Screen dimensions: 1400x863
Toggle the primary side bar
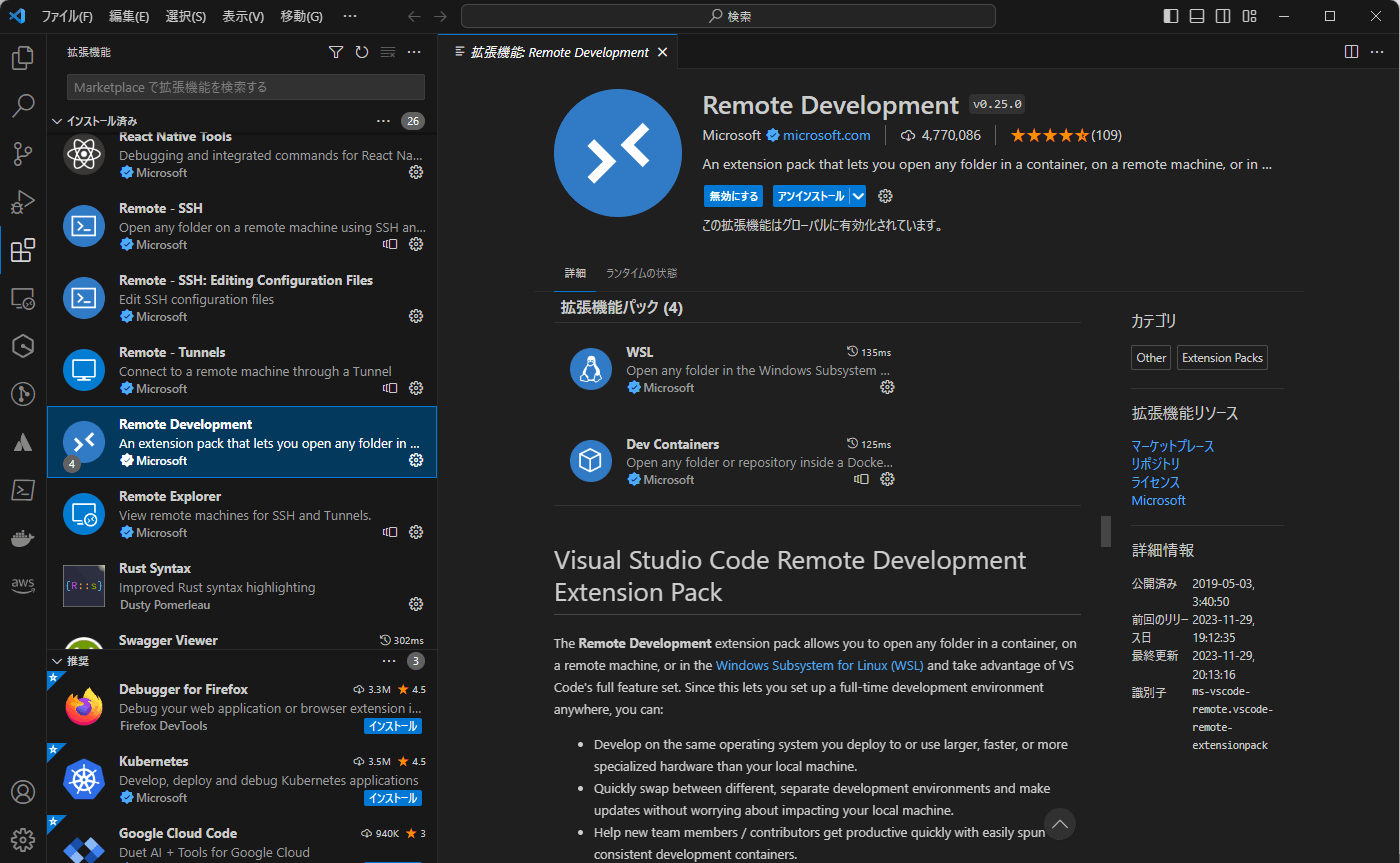(1171, 16)
